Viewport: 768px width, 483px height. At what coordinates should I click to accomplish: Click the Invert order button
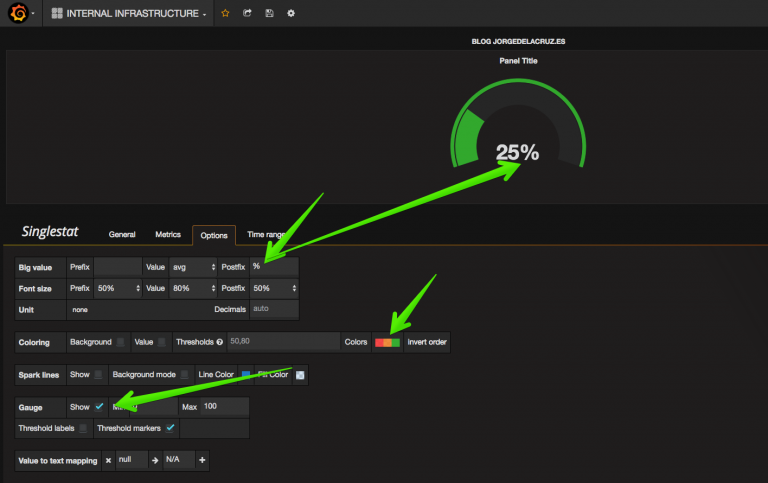coord(427,342)
